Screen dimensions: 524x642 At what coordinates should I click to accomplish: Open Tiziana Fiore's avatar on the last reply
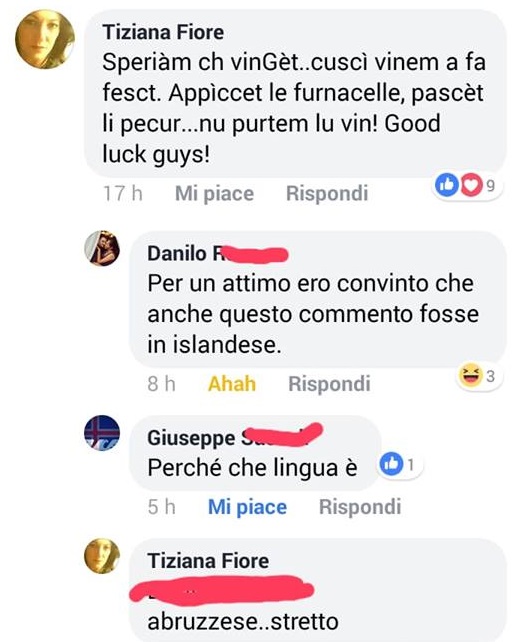click(x=102, y=556)
